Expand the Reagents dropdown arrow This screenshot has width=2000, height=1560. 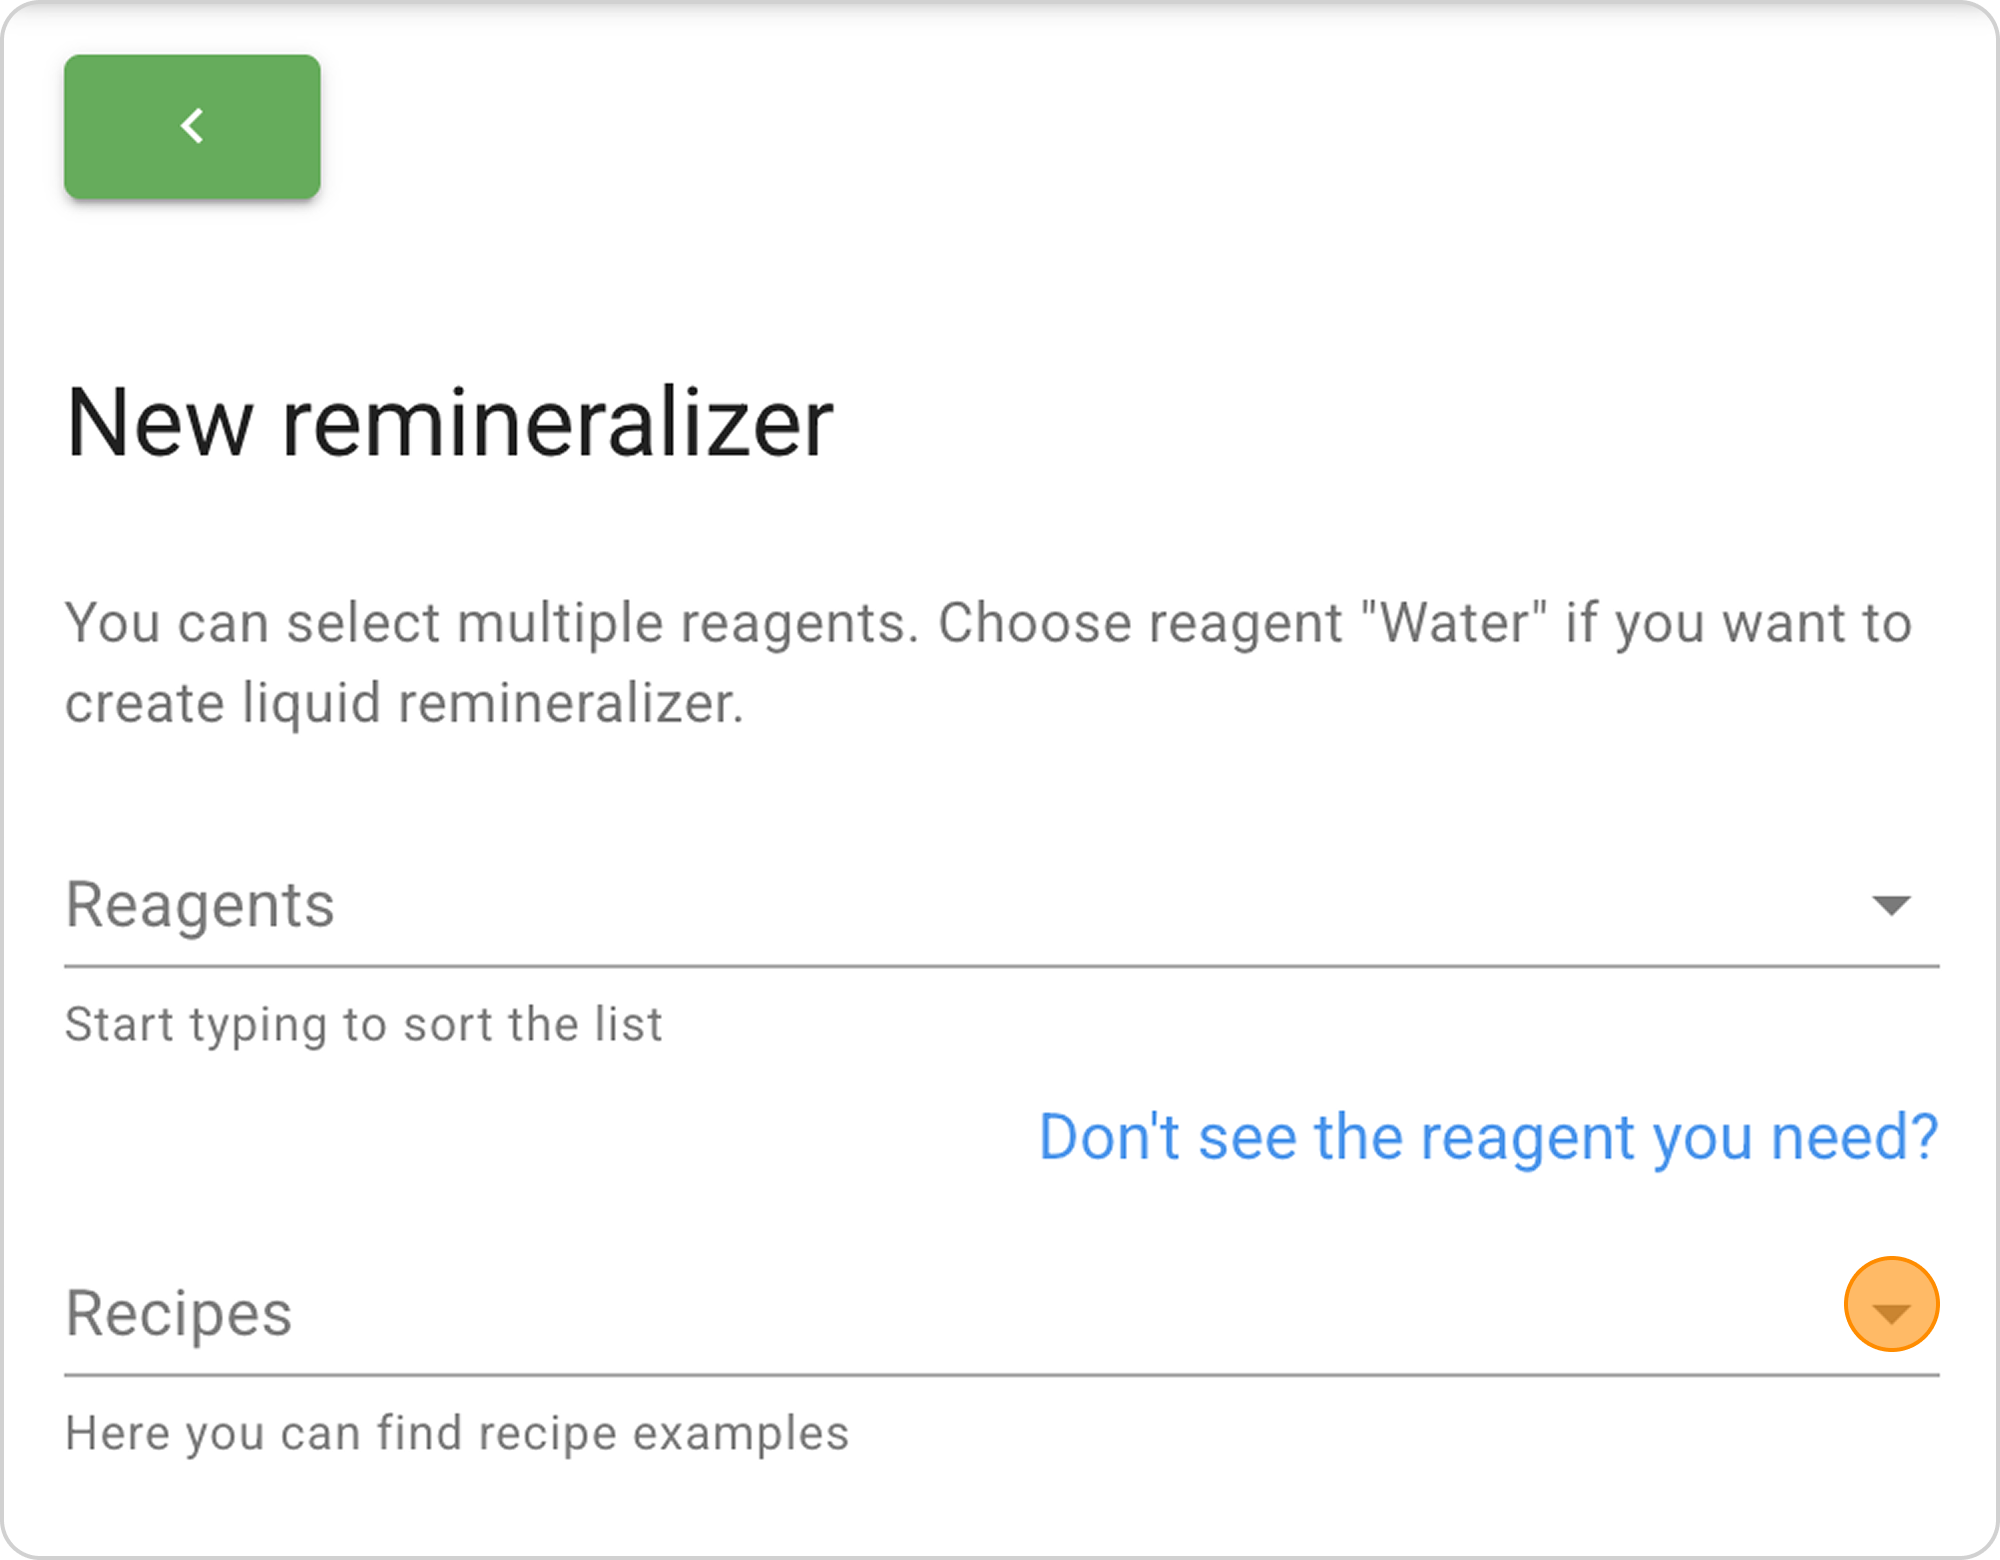[1890, 905]
